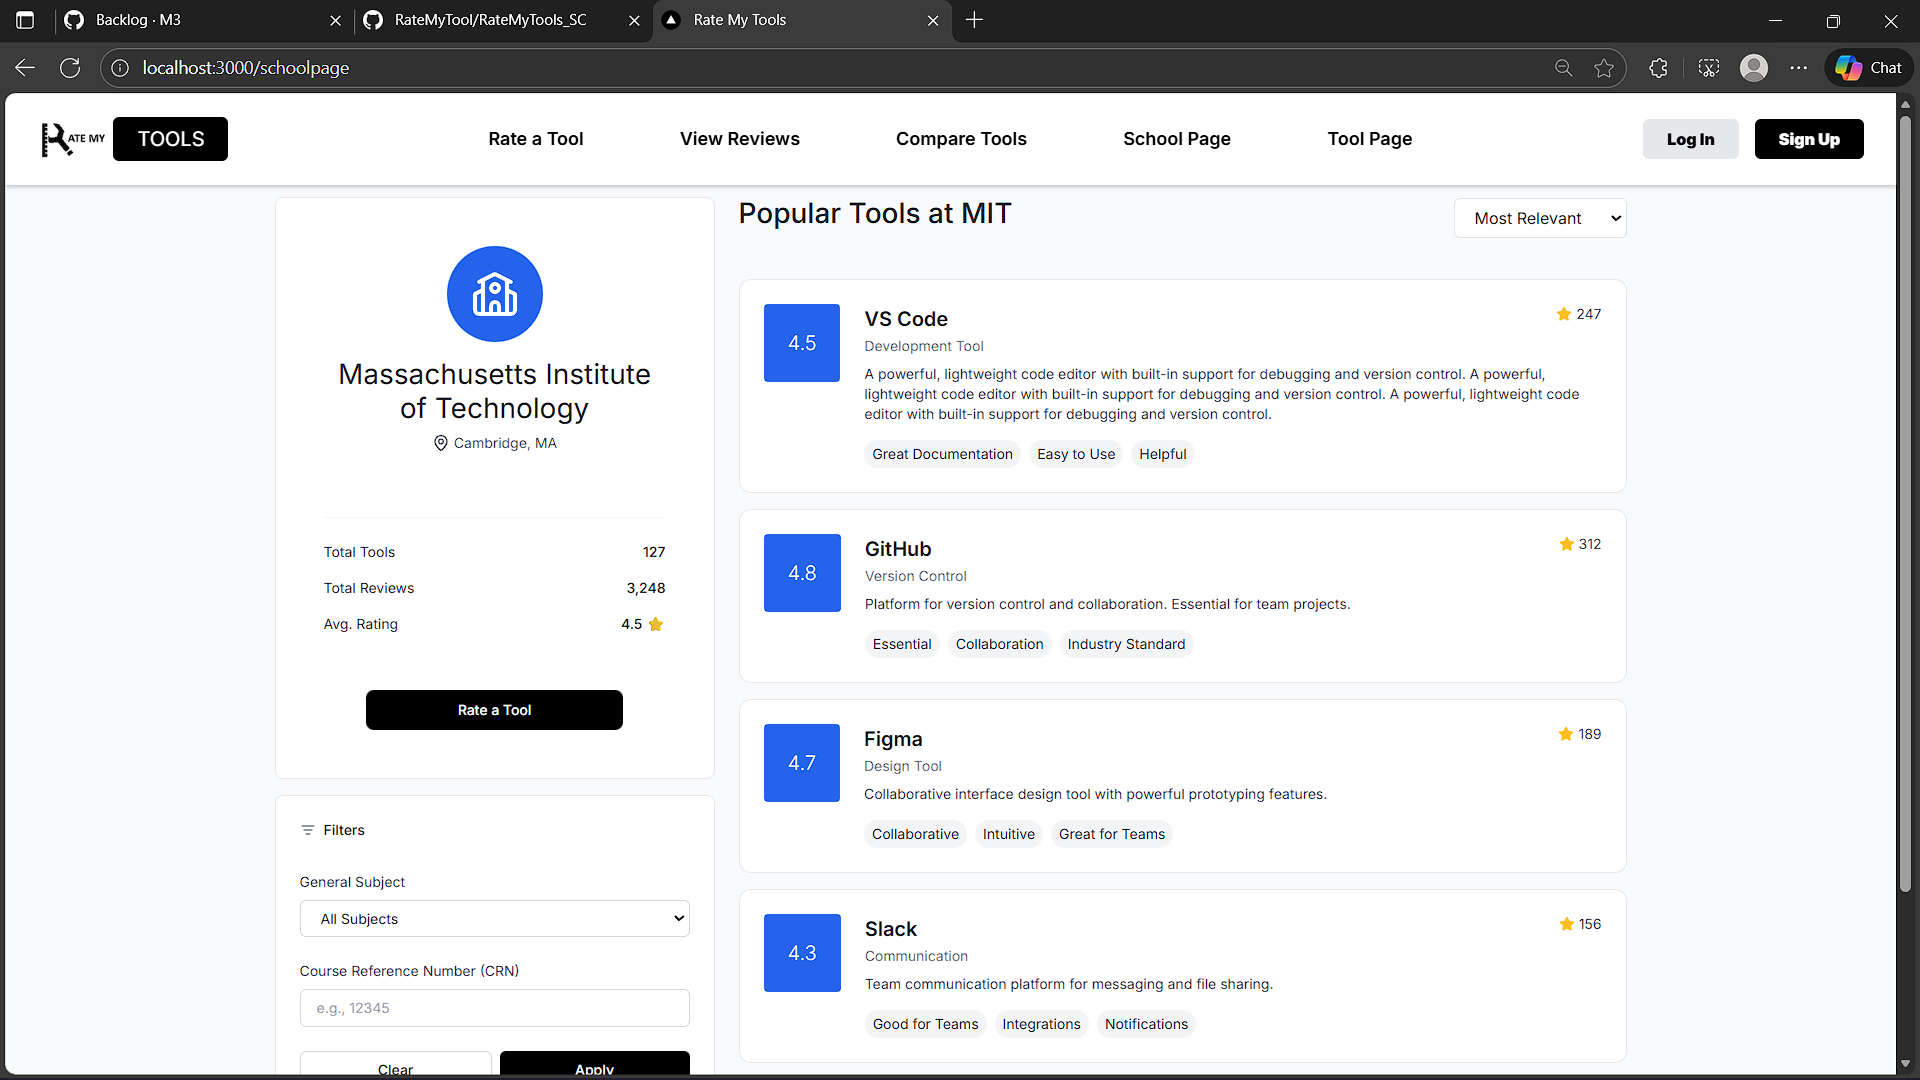Click the browser refresh icon
The width and height of the screenshot is (1920, 1080).
coord(70,68)
